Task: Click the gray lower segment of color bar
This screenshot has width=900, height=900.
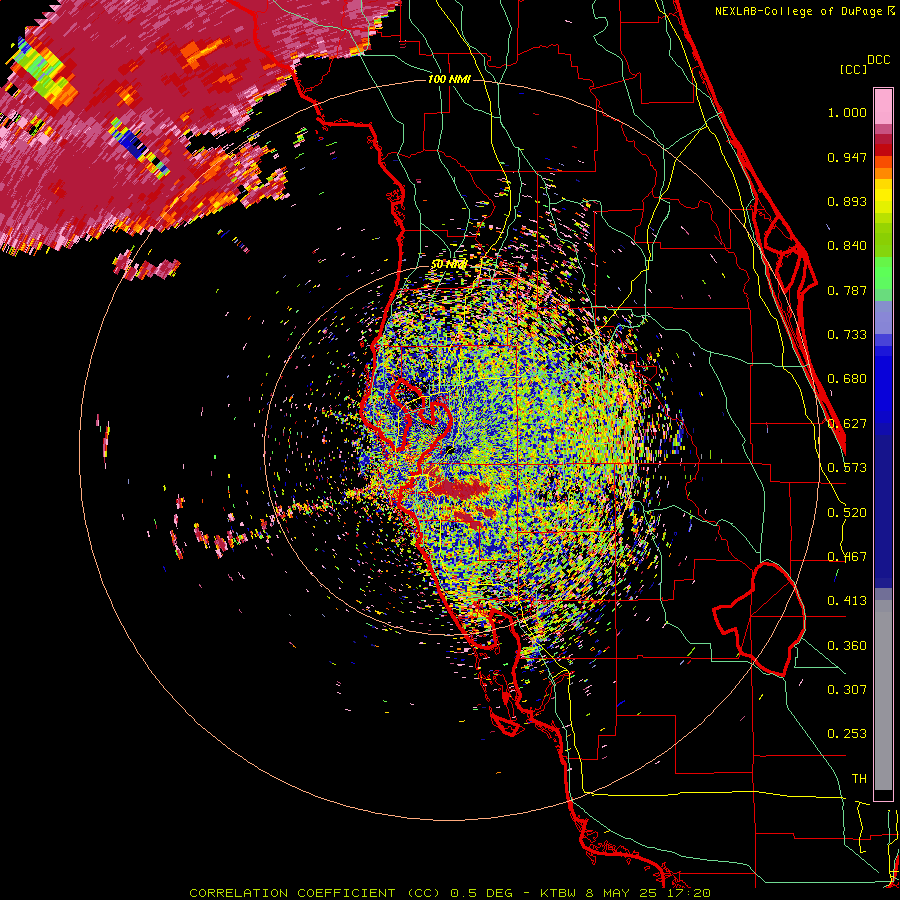Action: [883, 695]
